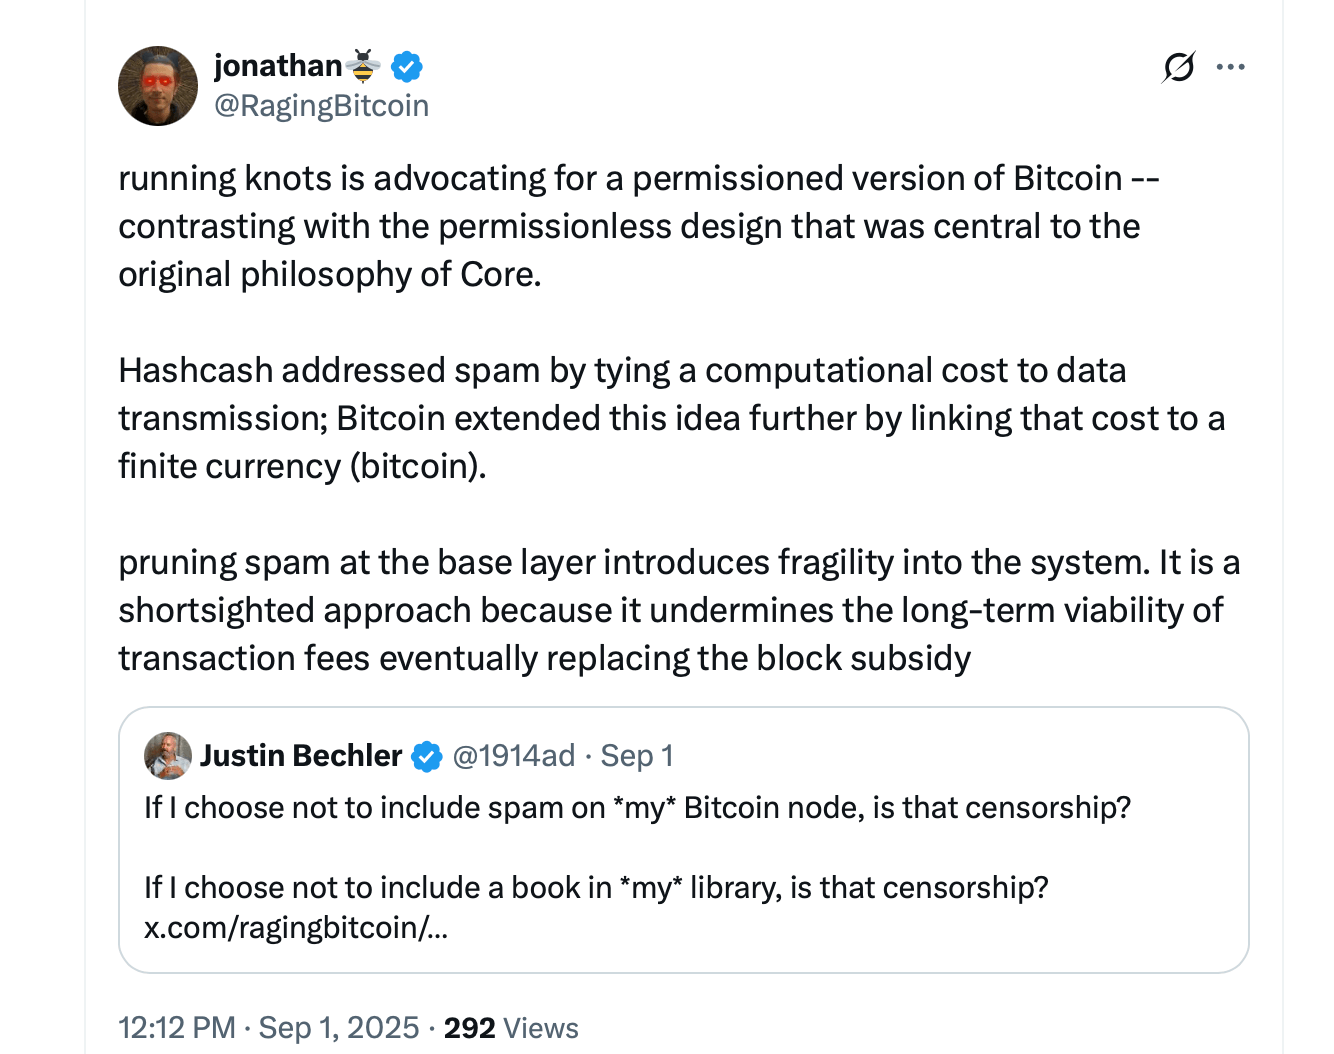Click the Sep 1 date on the quoted tweet

coord(637,756)
